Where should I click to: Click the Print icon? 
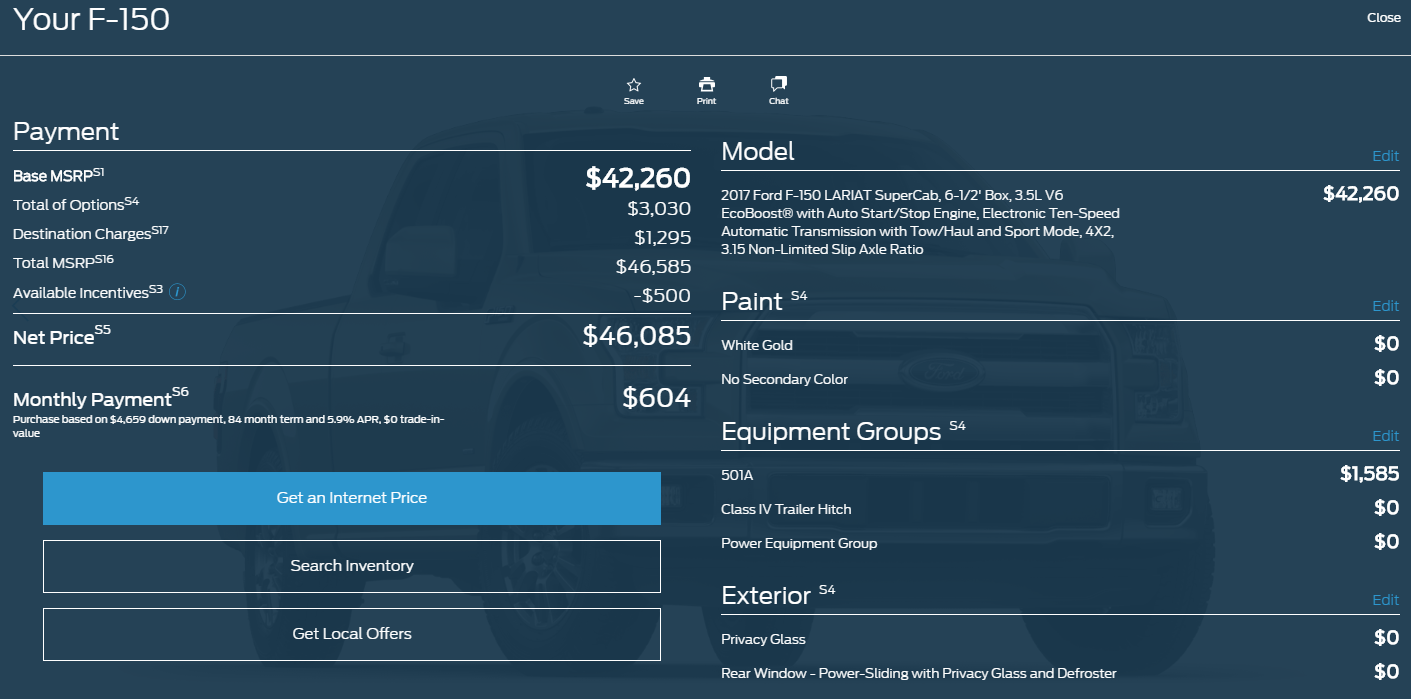707,84
